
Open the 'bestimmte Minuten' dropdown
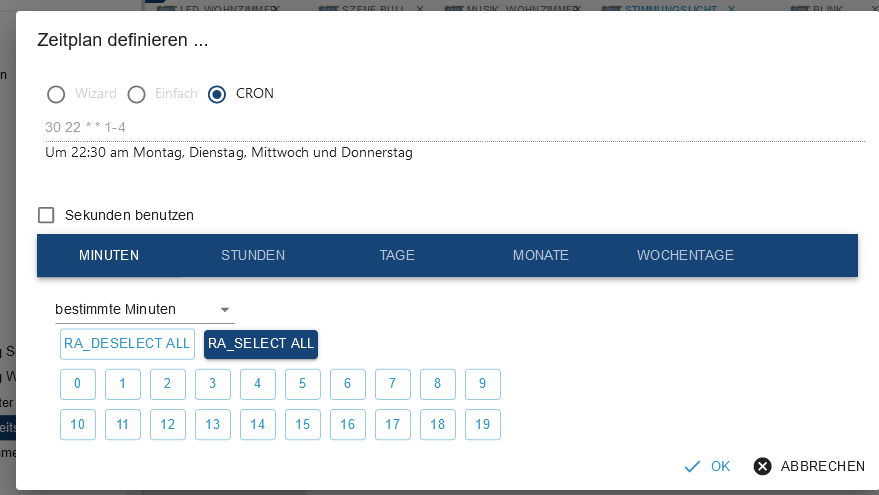coord(144,309)
